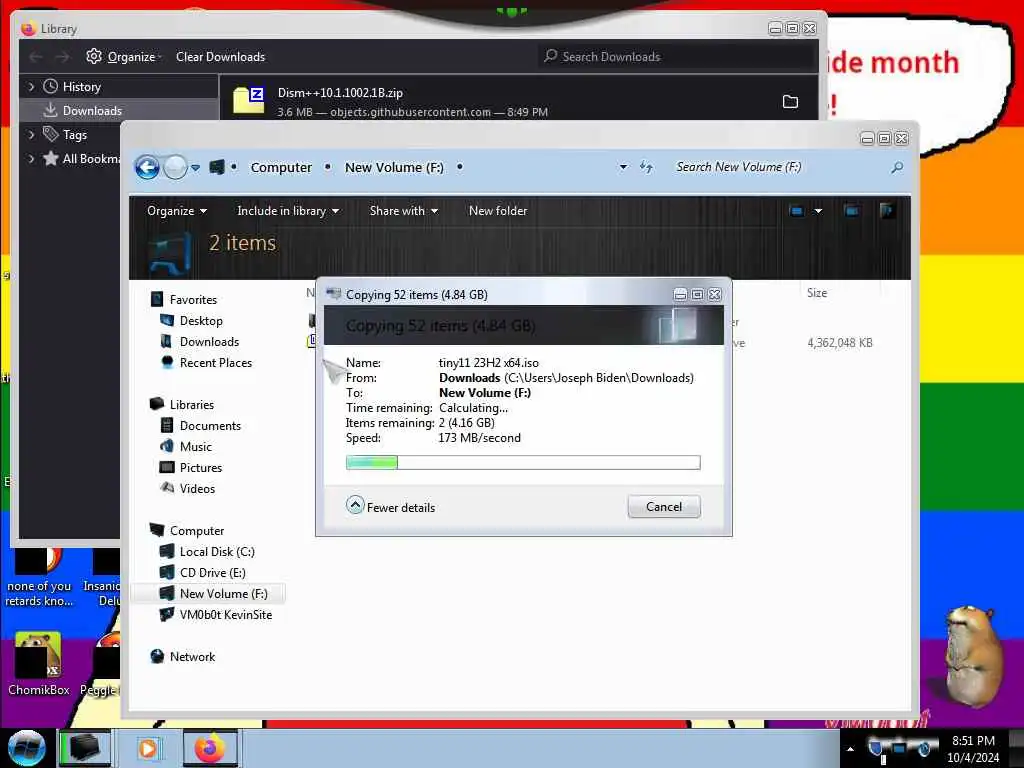The height and width of the screenshot is (768, 1024).
Task: Select History in Library sidebar
Action: click(x=82, y=87)
